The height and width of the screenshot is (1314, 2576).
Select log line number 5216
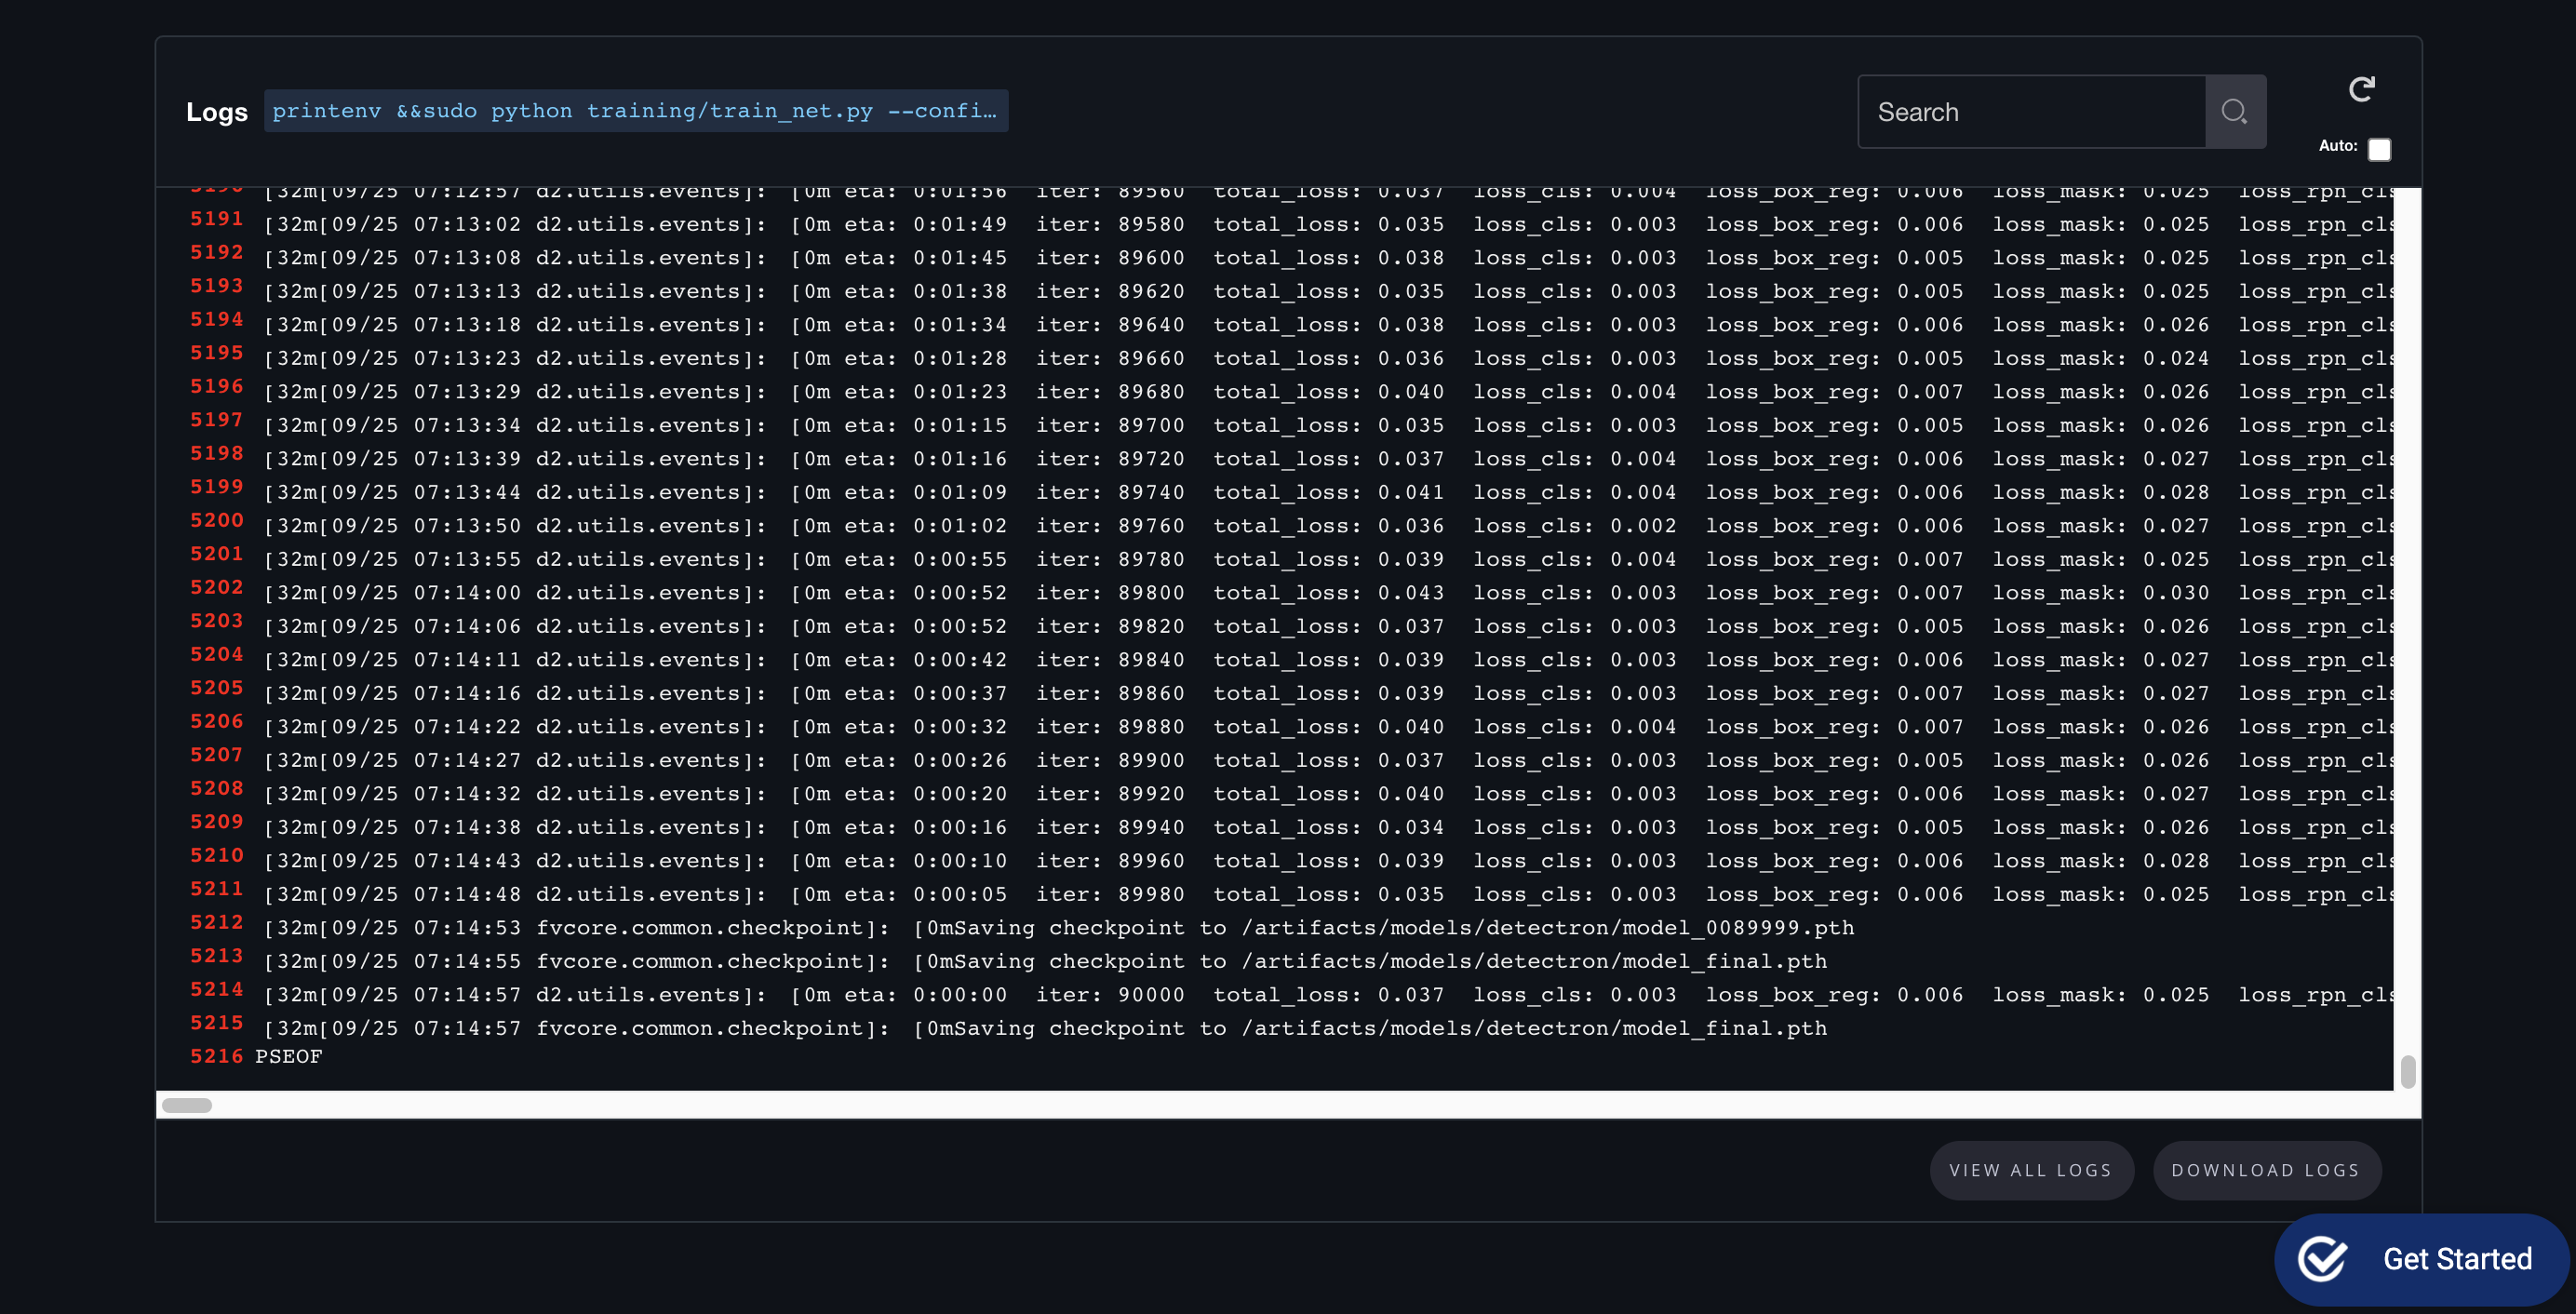[x=217, y=1056]
